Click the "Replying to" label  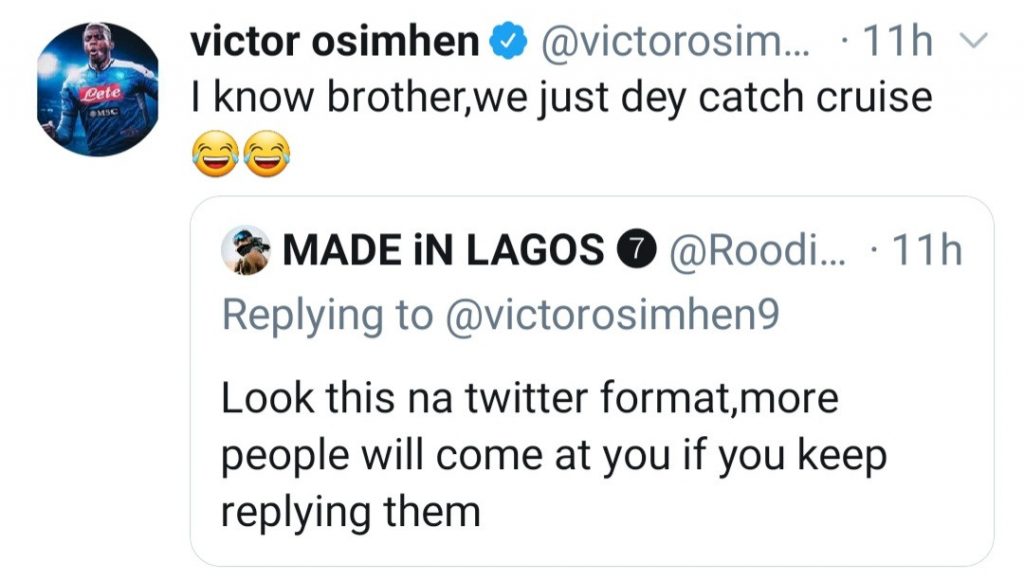326,314
